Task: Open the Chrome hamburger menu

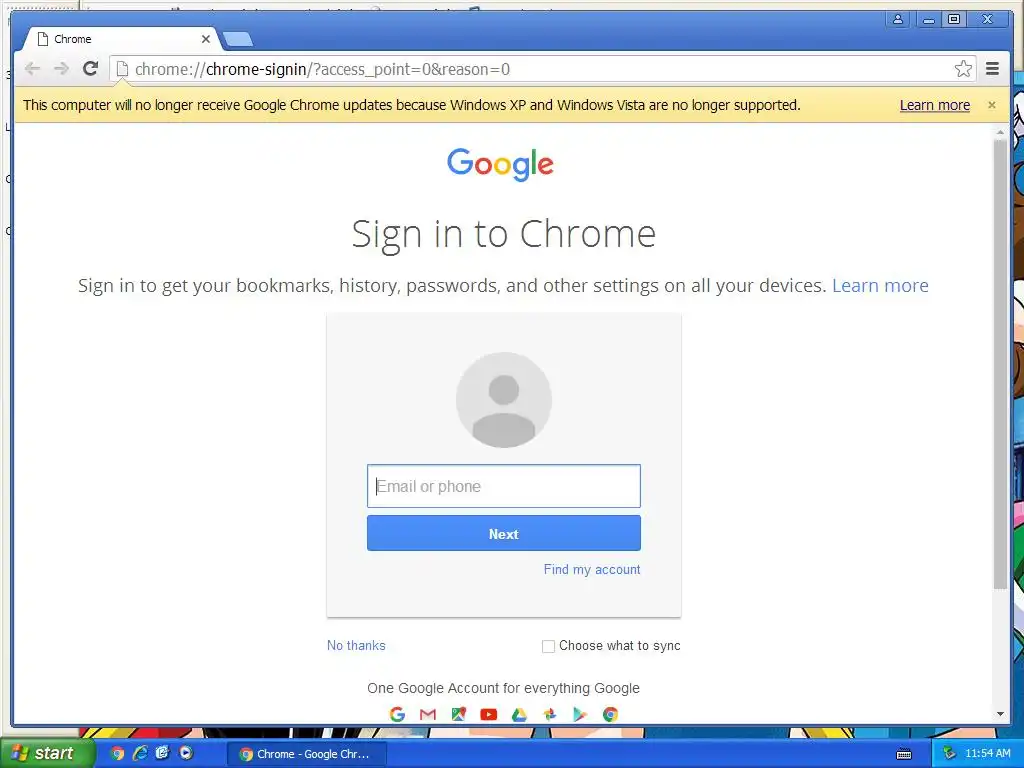Action: coord(993,69)
